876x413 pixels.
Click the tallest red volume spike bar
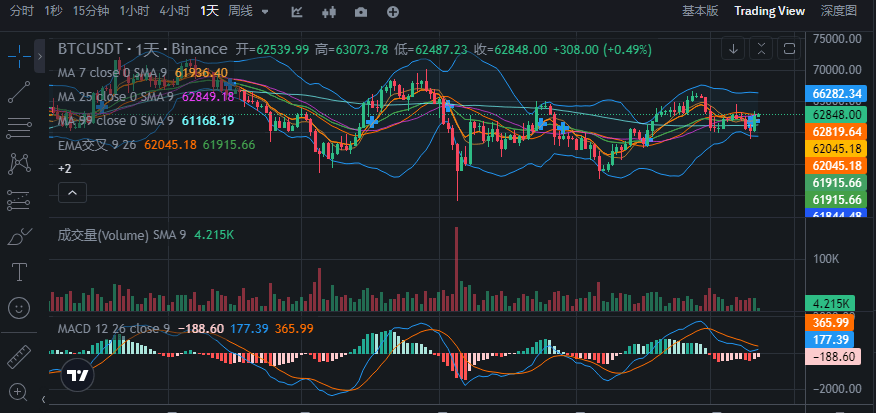(x=456, y=269)
